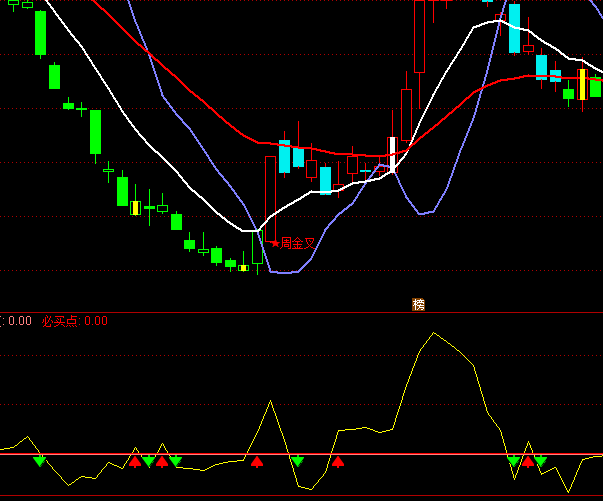Click the leftmost green down arrow

[x=39, y=461]
